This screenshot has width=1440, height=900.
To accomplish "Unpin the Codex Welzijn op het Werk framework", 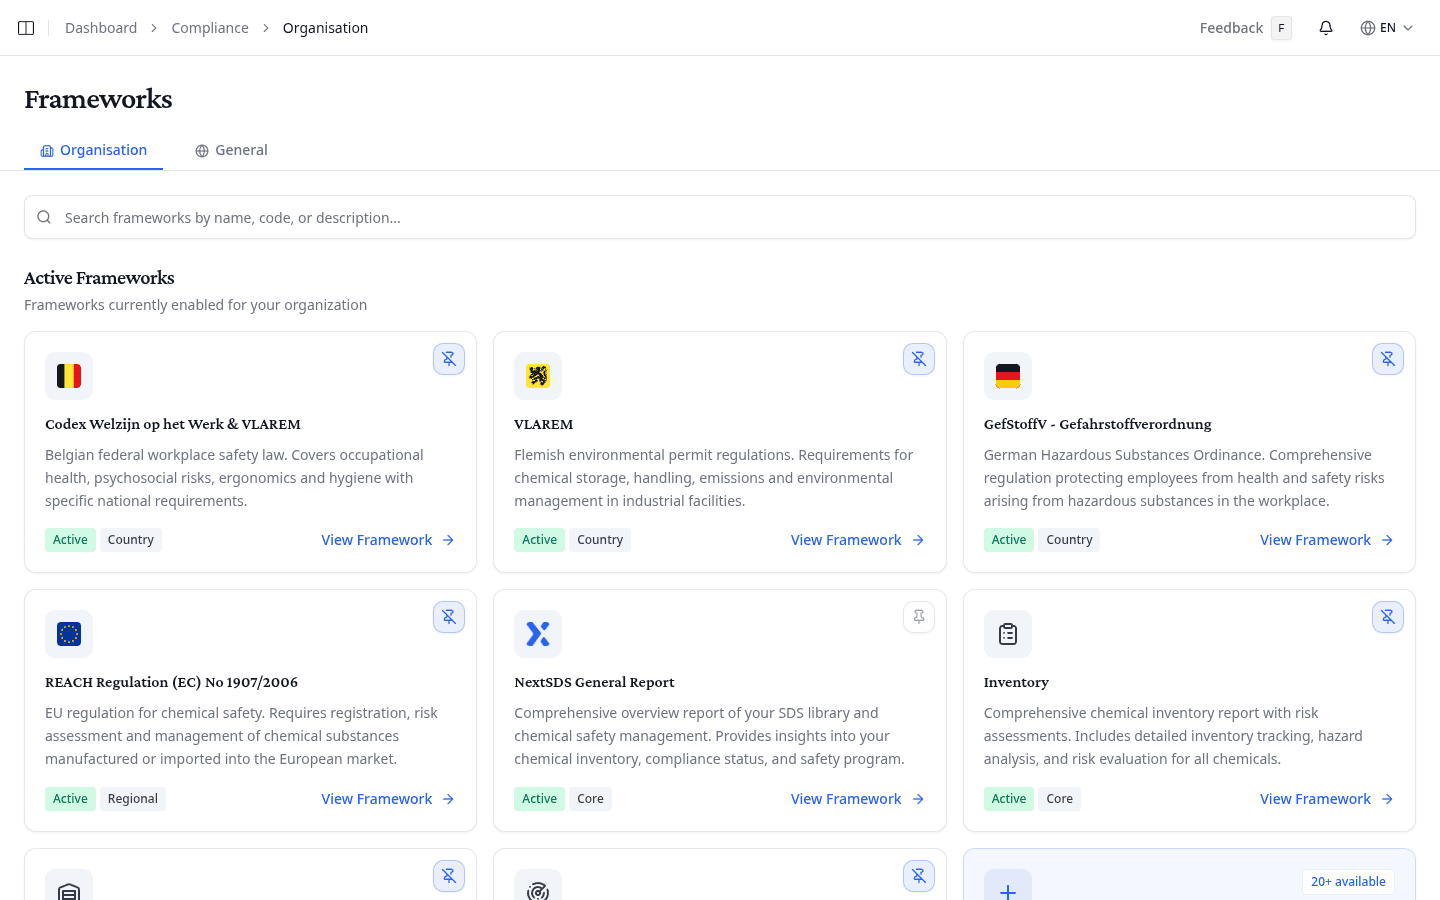I will 449,359.
